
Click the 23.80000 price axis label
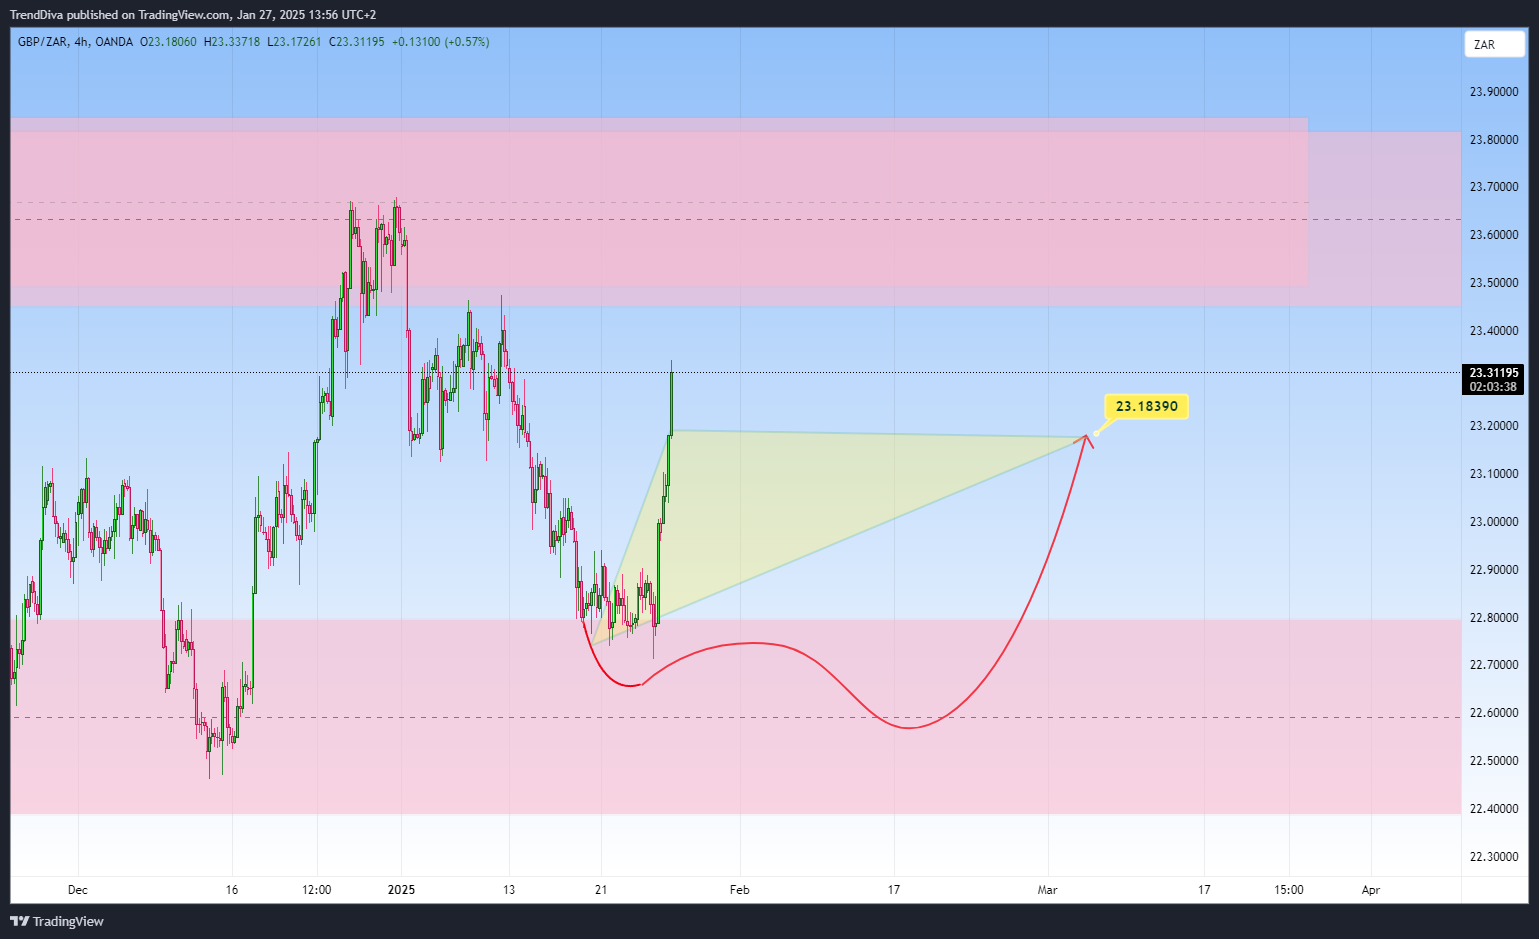[1493, 140]
